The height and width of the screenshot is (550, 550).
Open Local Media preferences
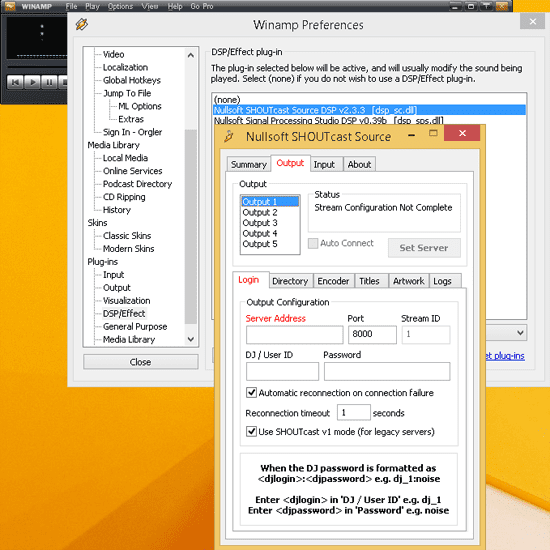(x=125, y=158)
